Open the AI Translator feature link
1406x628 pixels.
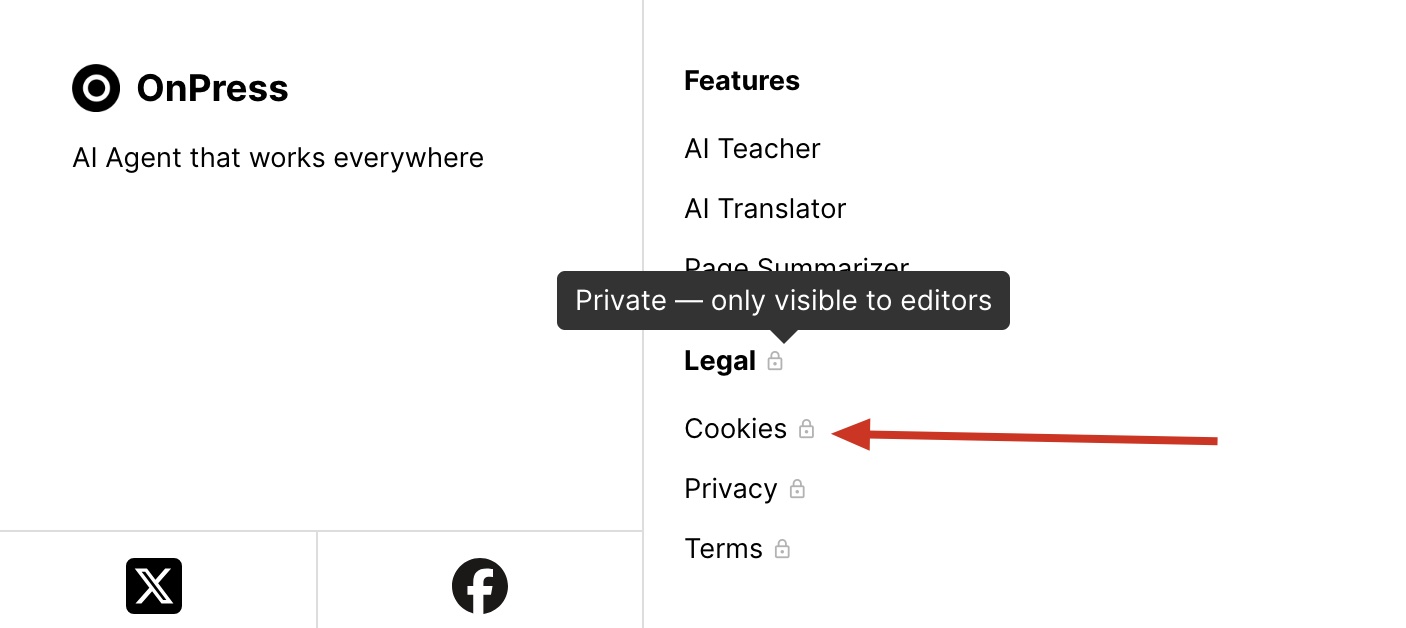pyautogui.click(x=765, y=209)
